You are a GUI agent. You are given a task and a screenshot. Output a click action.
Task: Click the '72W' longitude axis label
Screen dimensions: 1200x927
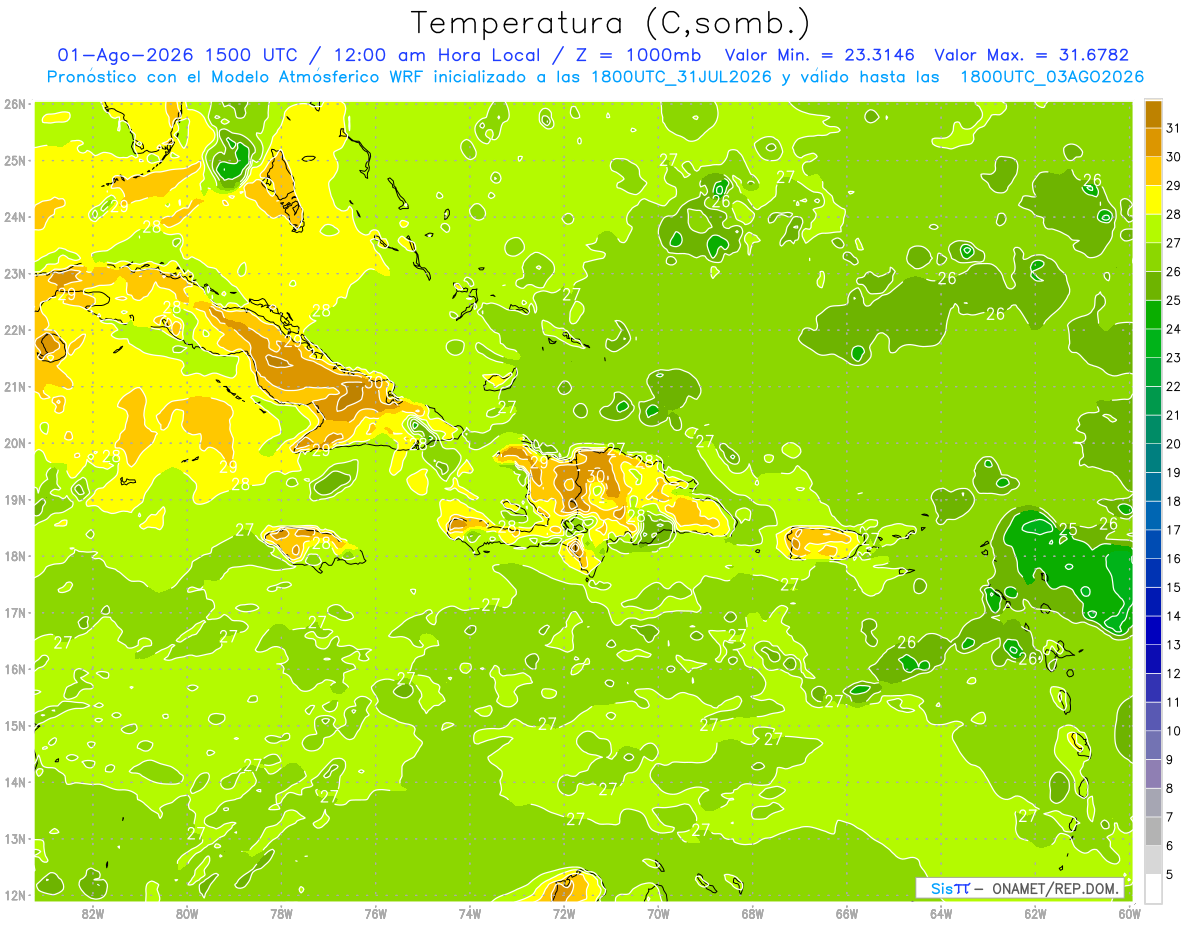(x=564, y=913)
